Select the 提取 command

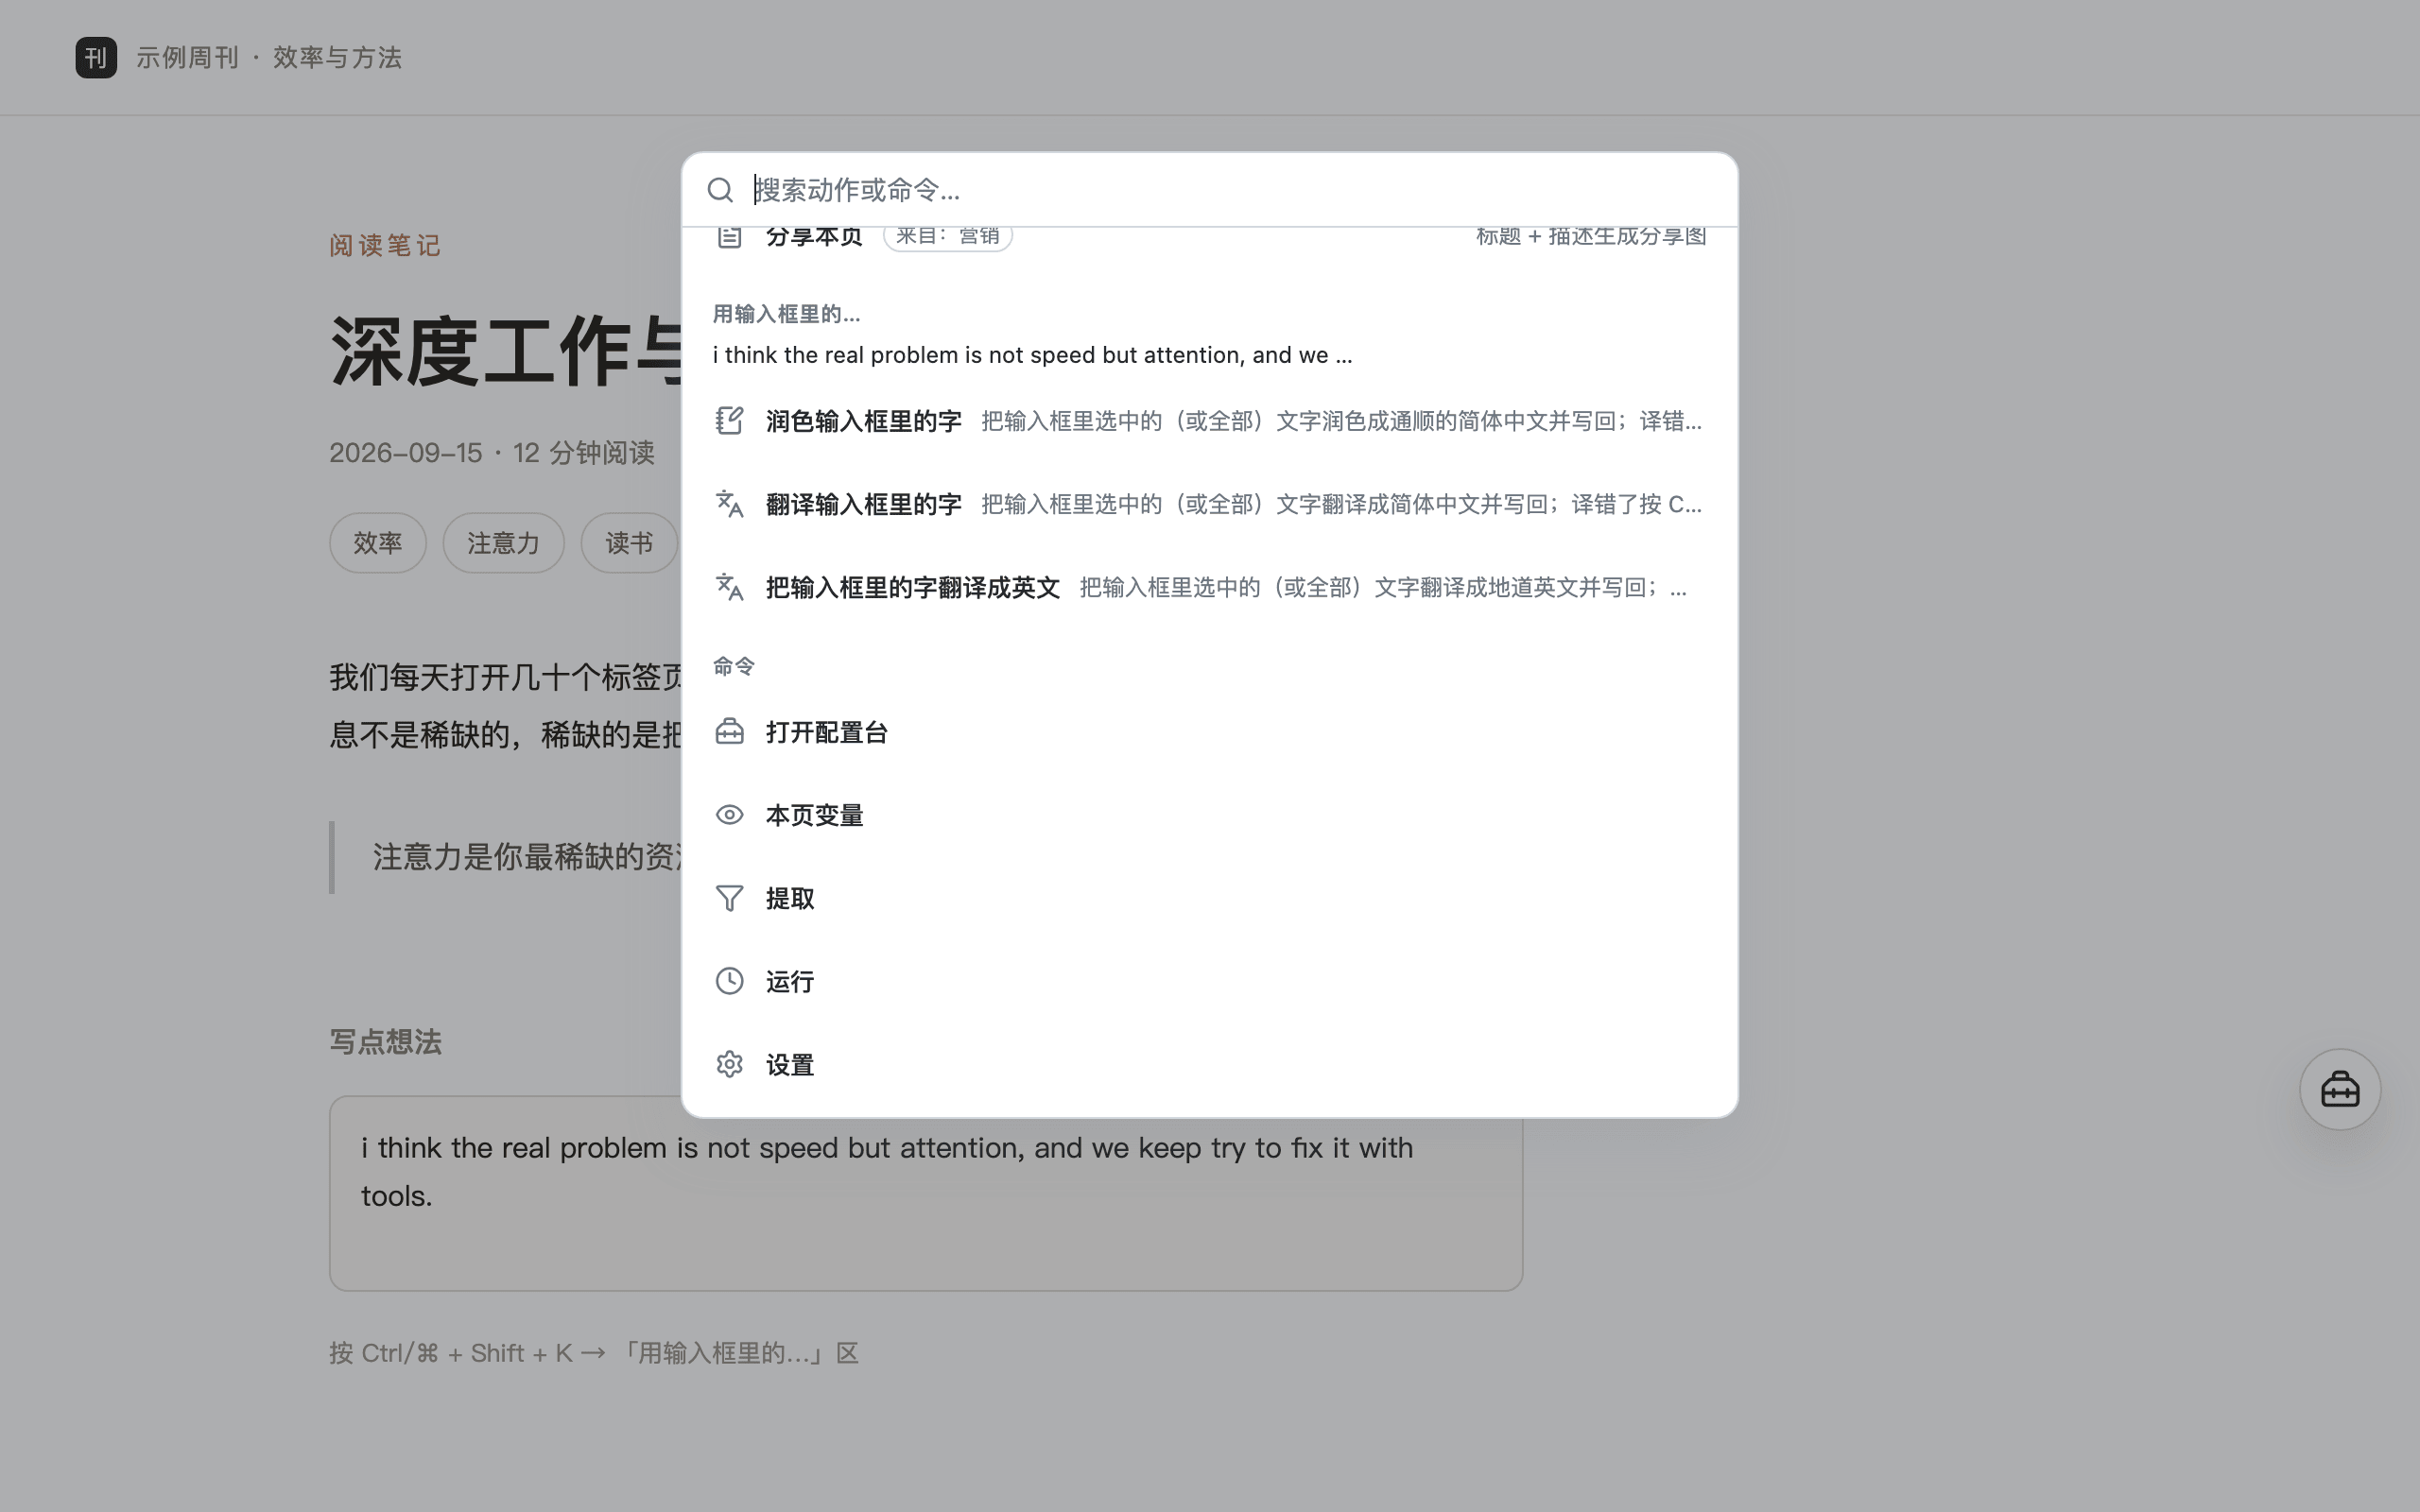1209,898
